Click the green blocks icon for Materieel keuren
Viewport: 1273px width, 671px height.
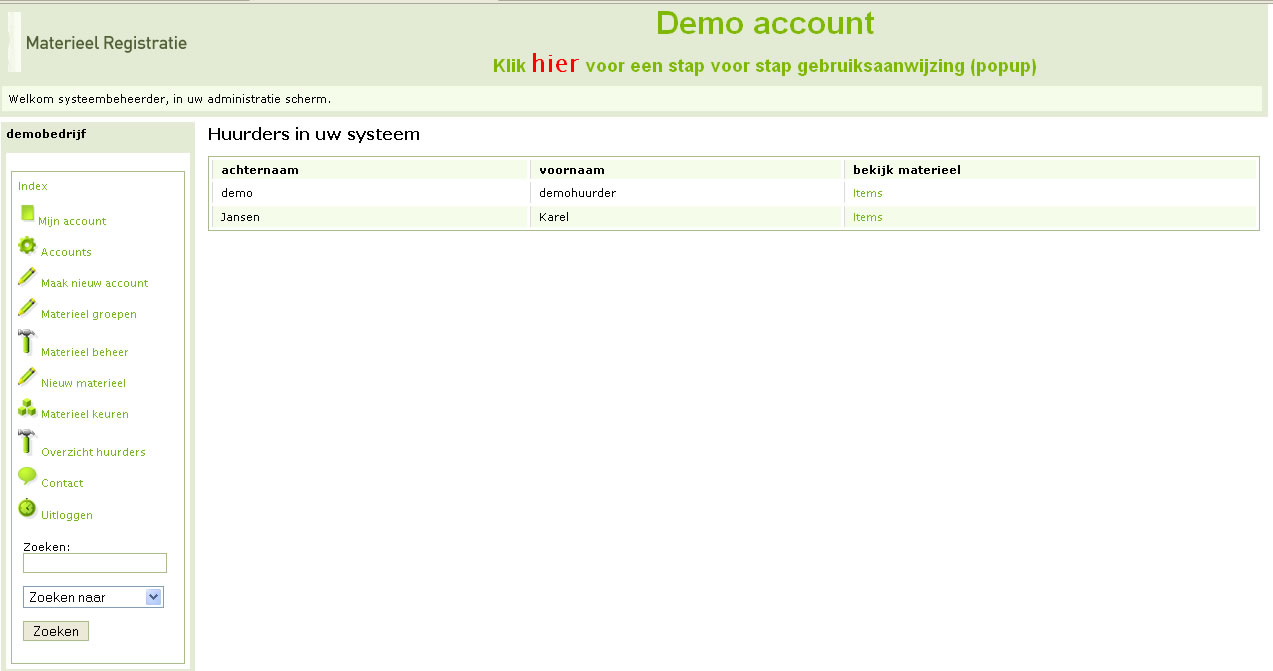(x=27, y=408)
